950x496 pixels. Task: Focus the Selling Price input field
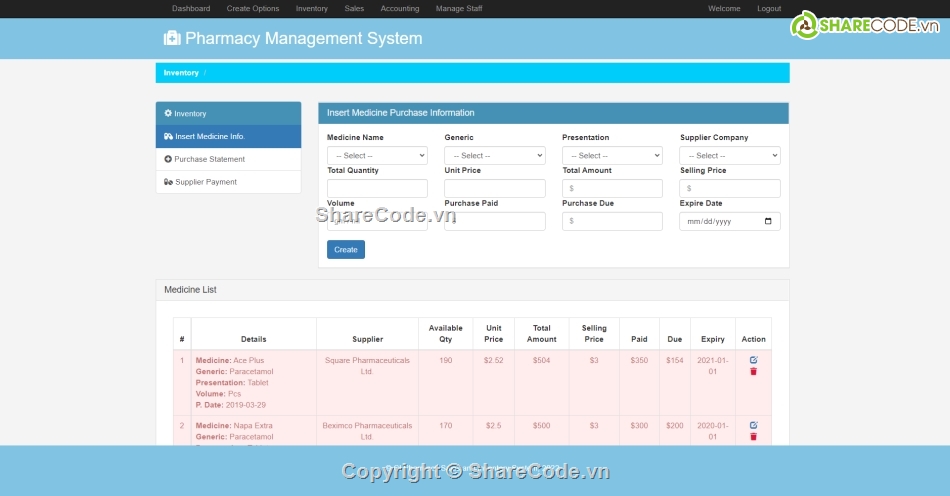pyautogui.click(x=730, y=188)
